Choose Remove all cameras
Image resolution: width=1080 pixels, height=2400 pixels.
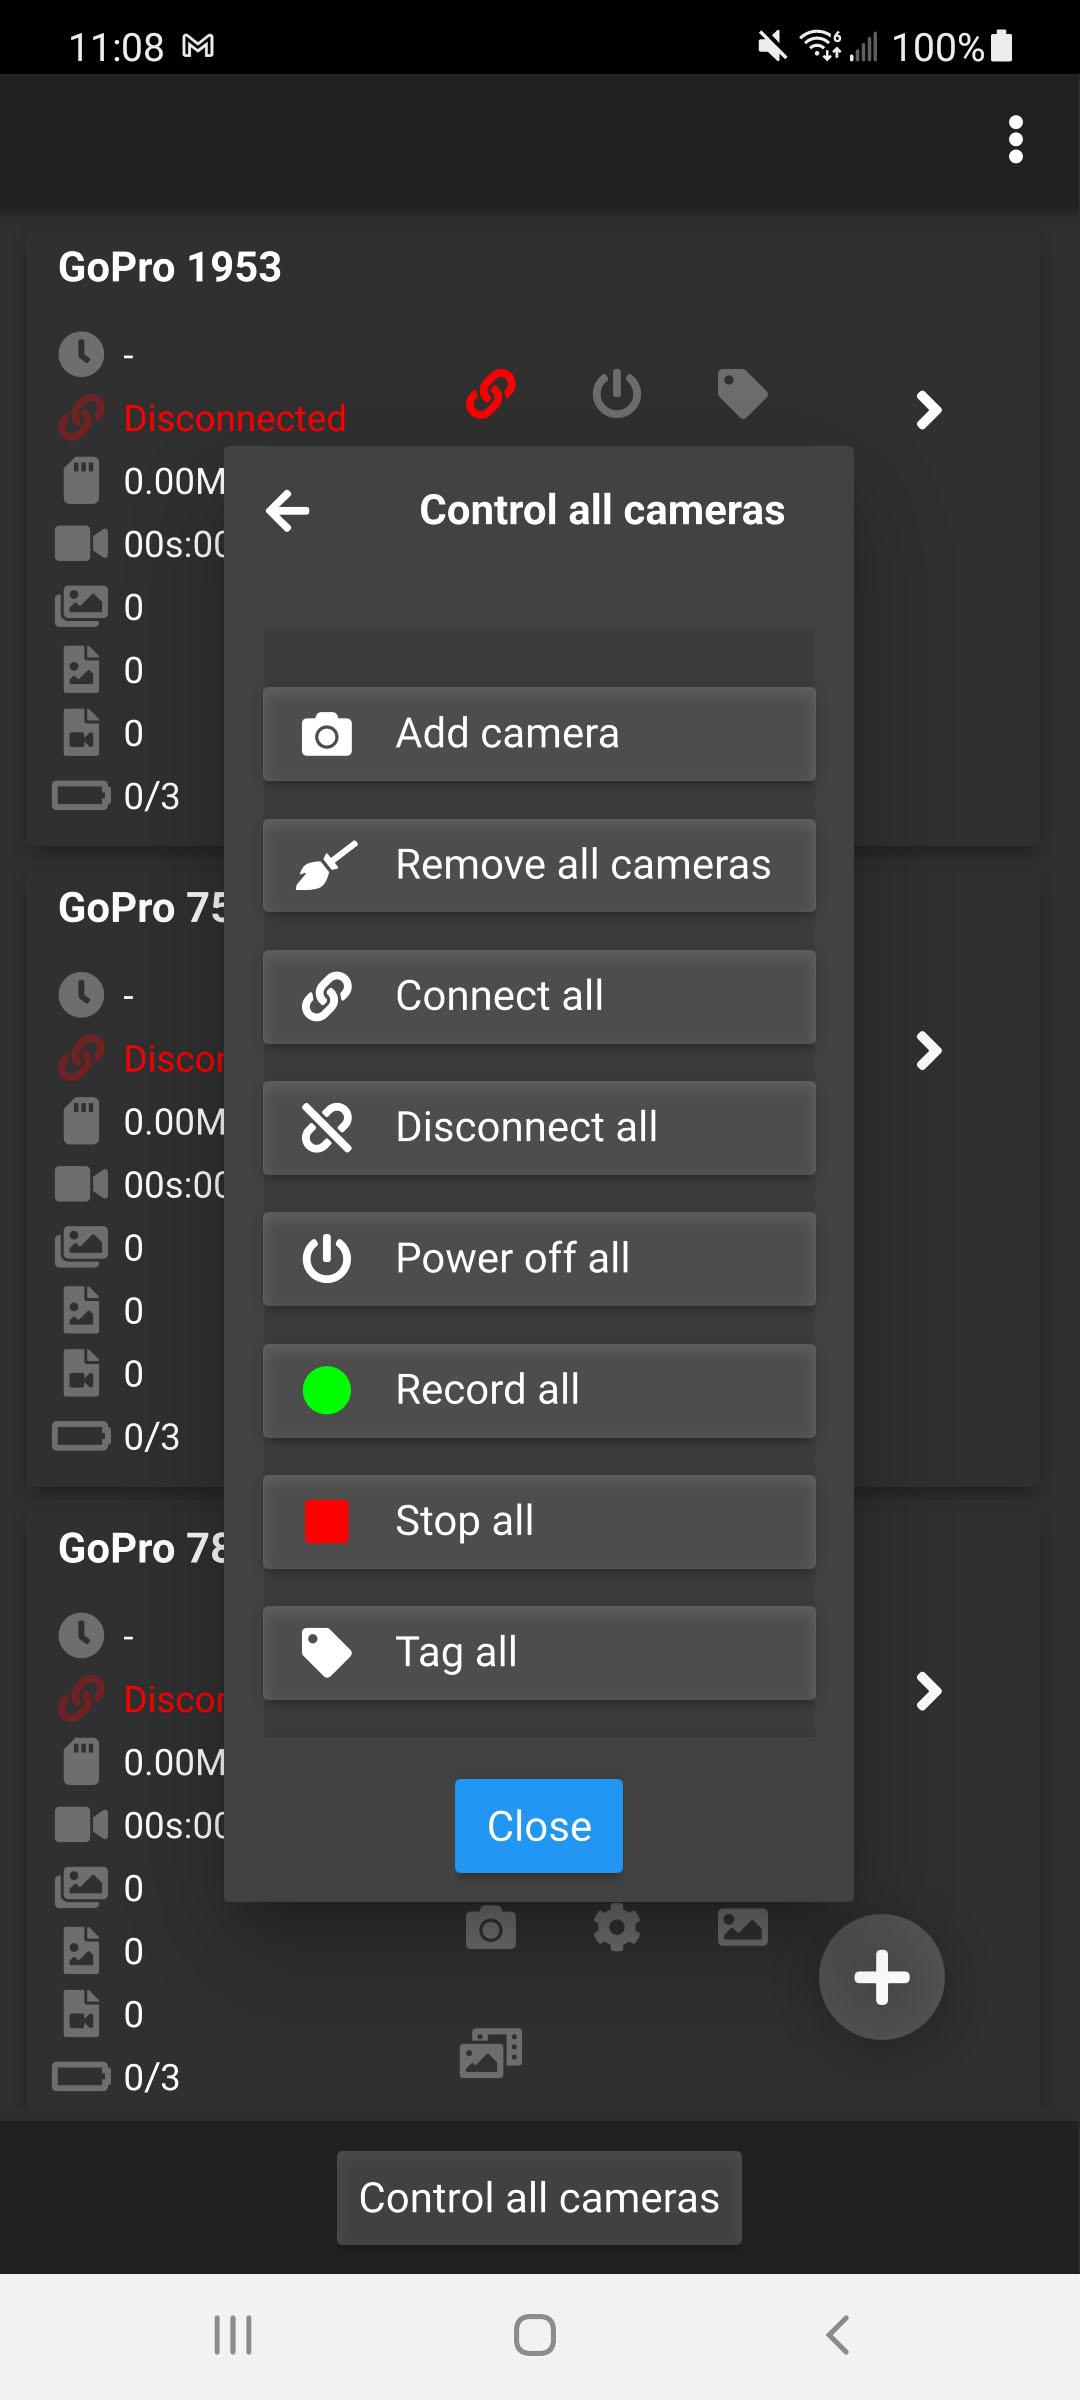(x=539, y=865)
